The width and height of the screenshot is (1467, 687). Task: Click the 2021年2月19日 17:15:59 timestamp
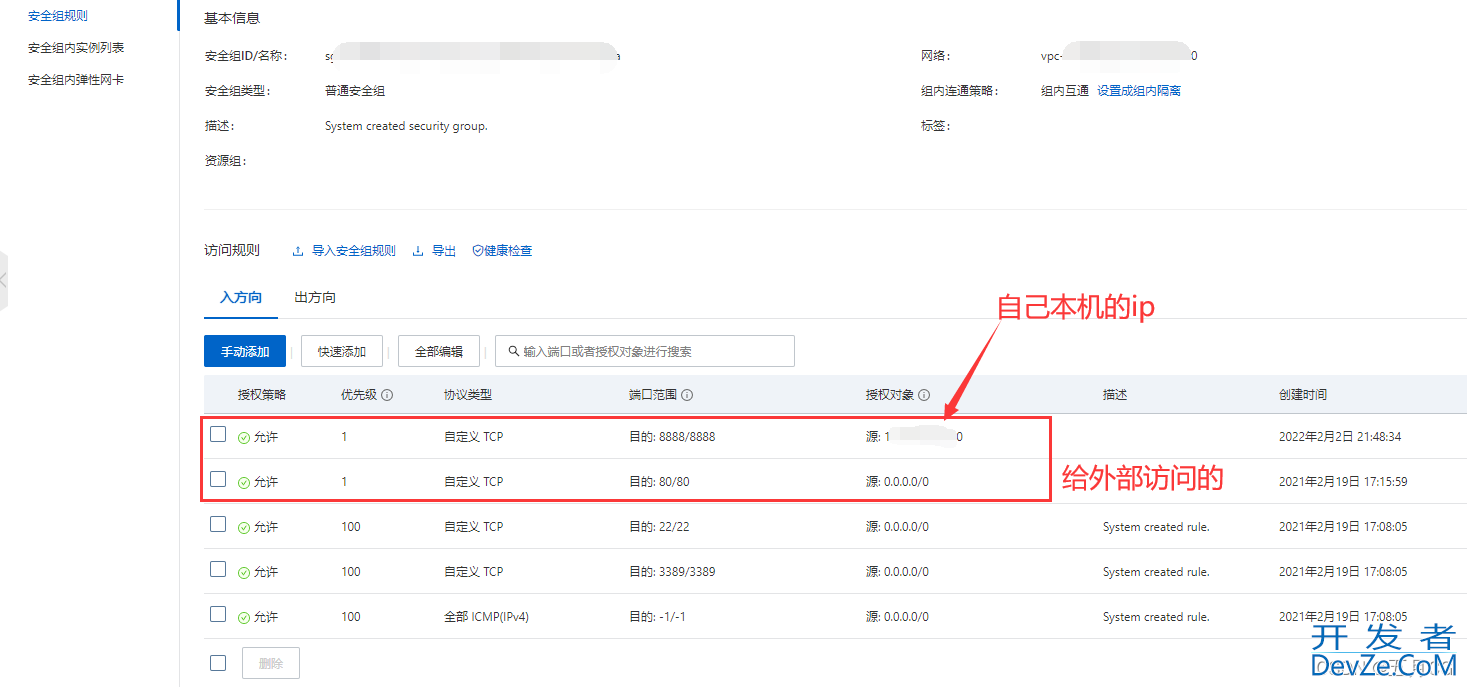tap(1343, 482)
